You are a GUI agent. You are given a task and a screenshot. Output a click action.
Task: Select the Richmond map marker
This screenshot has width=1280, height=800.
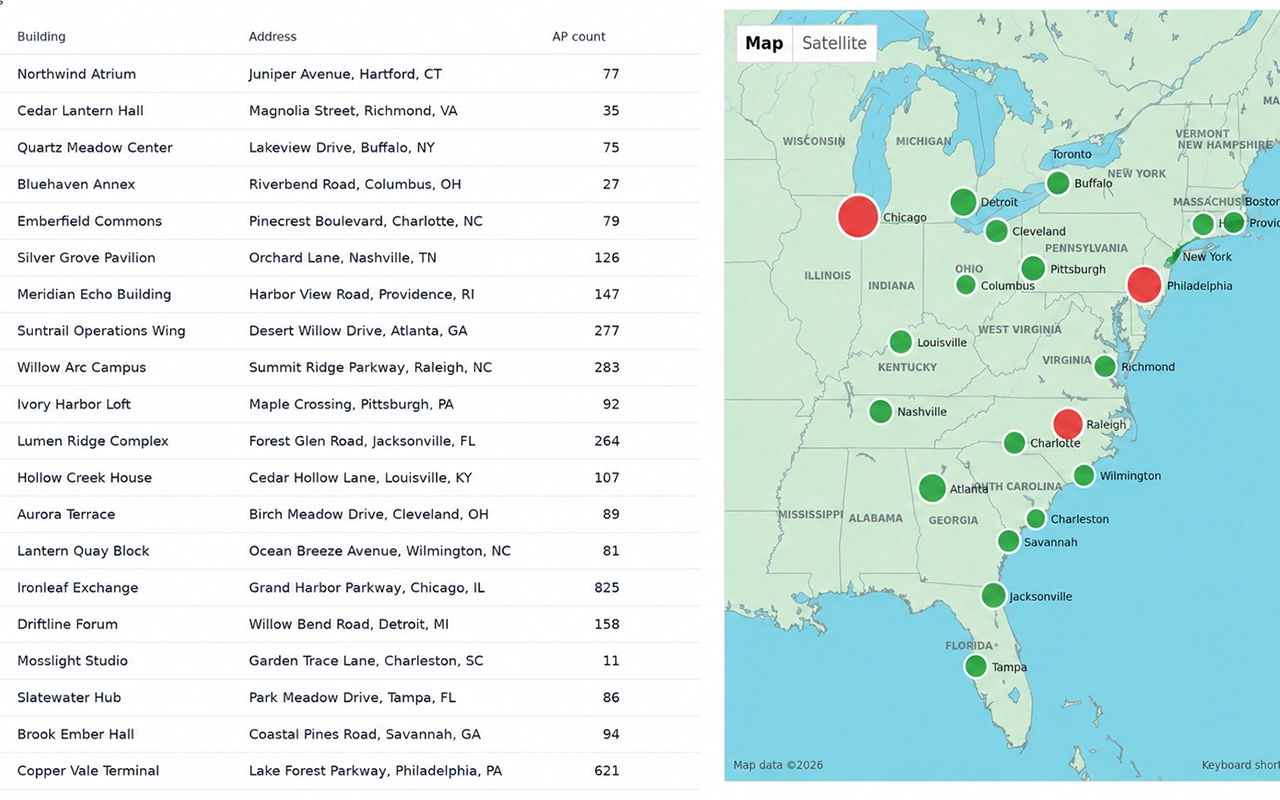pos(1105,366)
